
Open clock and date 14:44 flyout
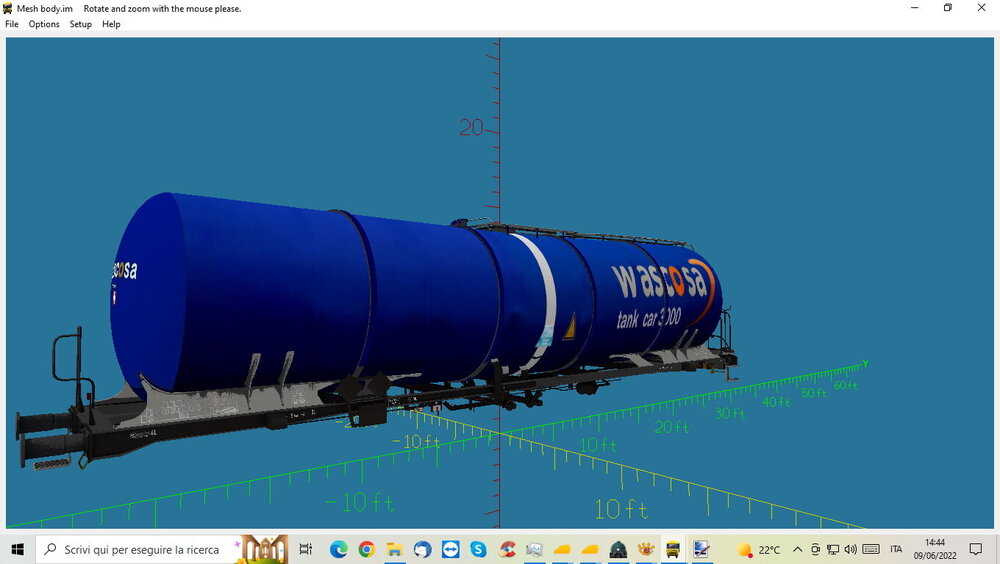[x=935, y=549]
